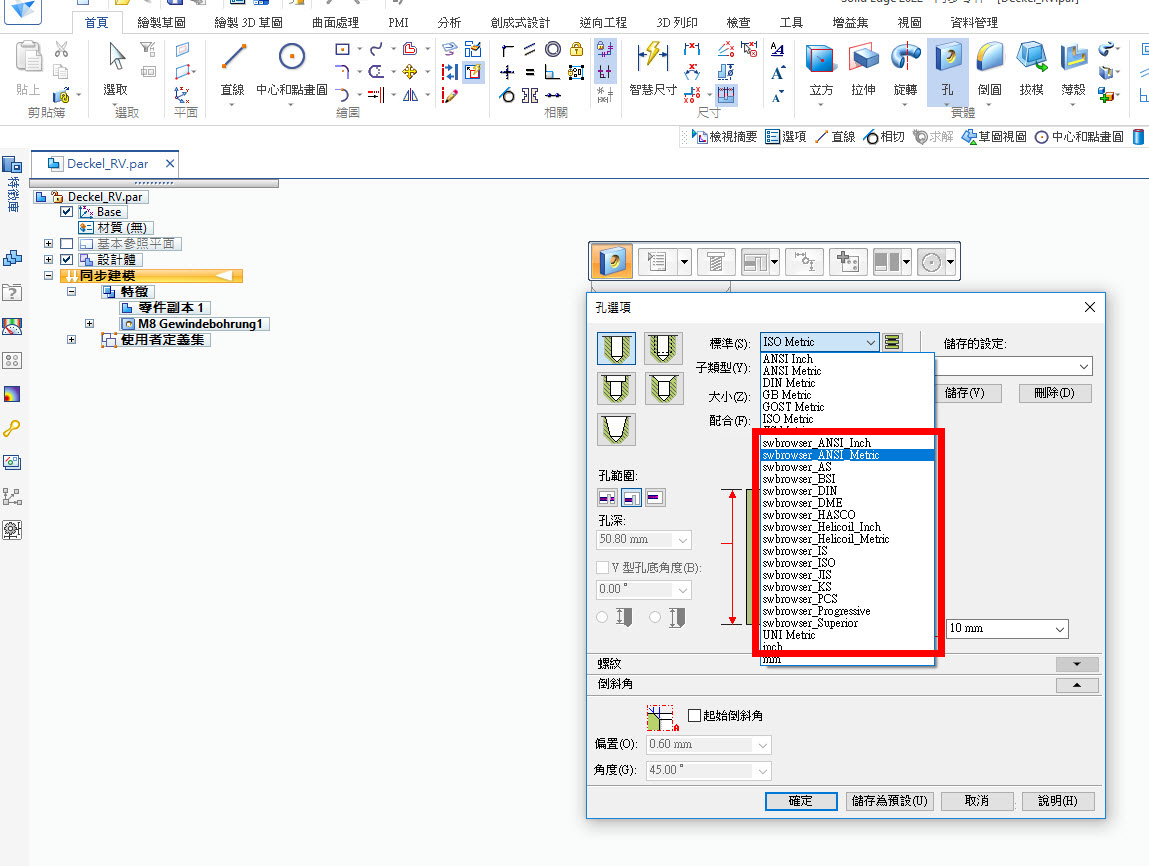Select the counterbore hole type icon

click(616, 388)
